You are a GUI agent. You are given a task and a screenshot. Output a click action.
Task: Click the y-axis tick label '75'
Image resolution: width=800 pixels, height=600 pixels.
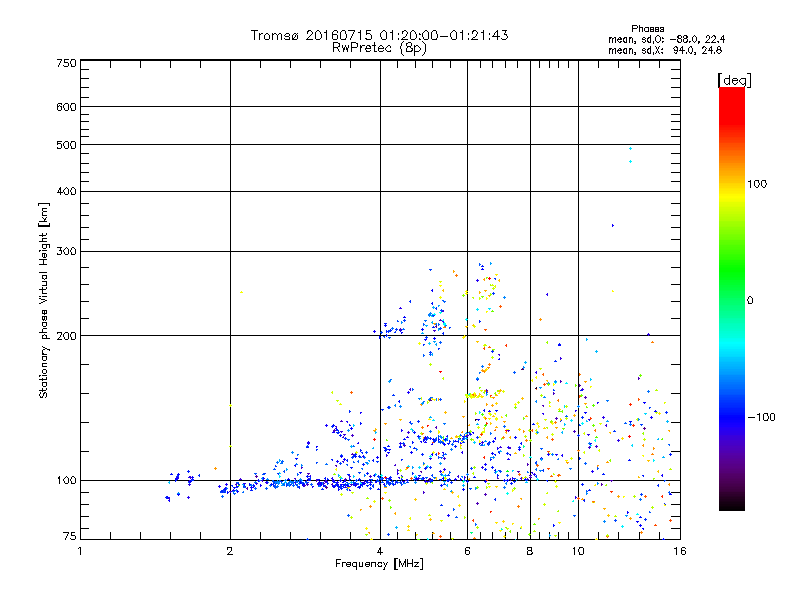pyautogui.click(x=70, y=536)
